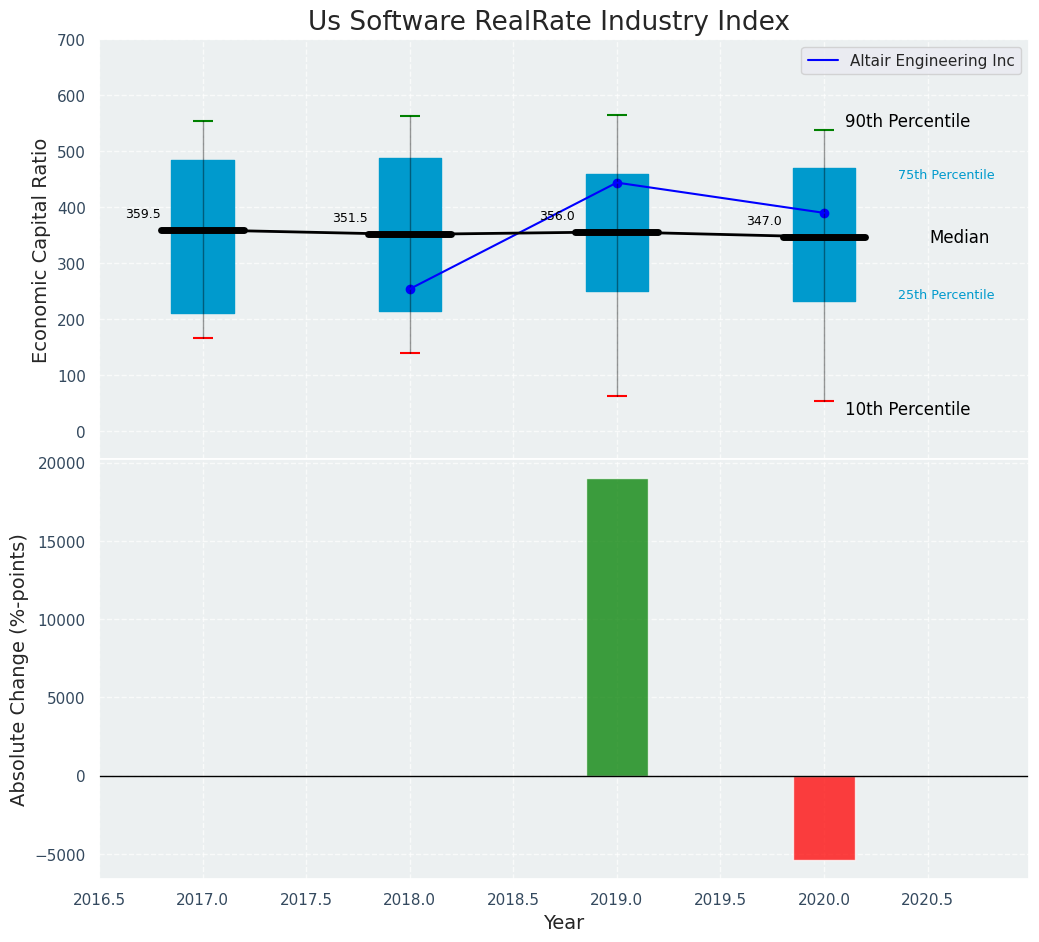Screen dimensions: 1039x942
Task: Click the 2017.0 x-axis tick label
Action: click(x=203, y=900)
